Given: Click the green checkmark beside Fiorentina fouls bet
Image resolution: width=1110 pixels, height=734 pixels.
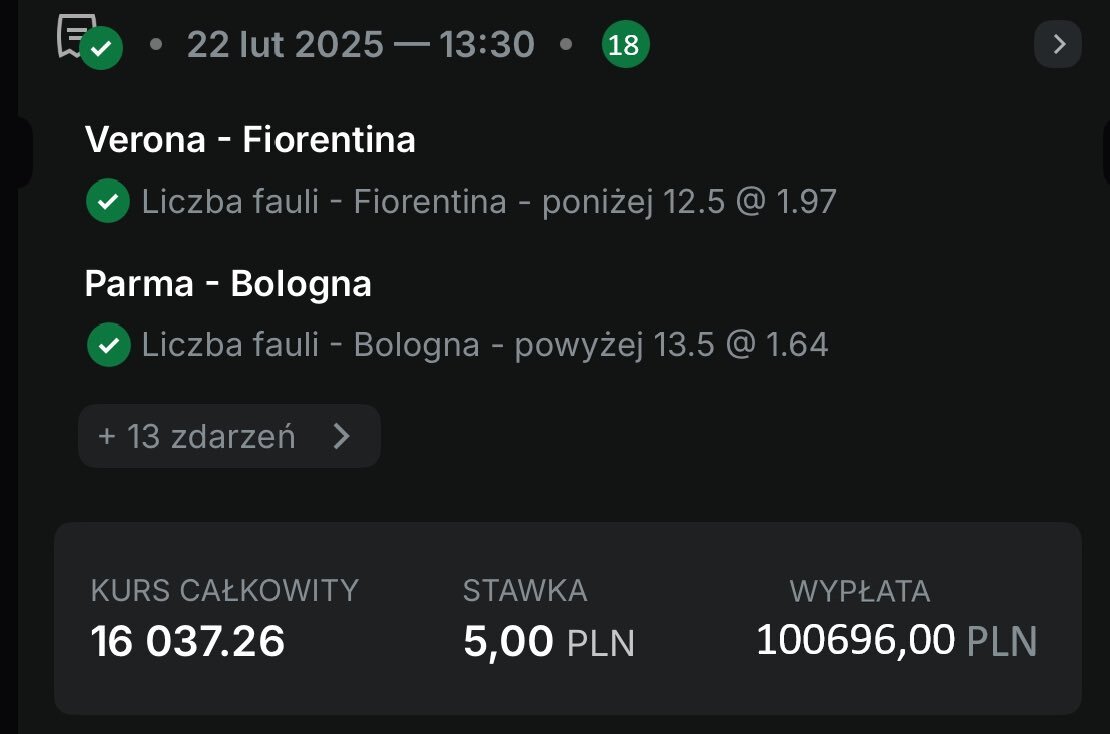Looking at the screenshot, I should (x=108, y=202).
